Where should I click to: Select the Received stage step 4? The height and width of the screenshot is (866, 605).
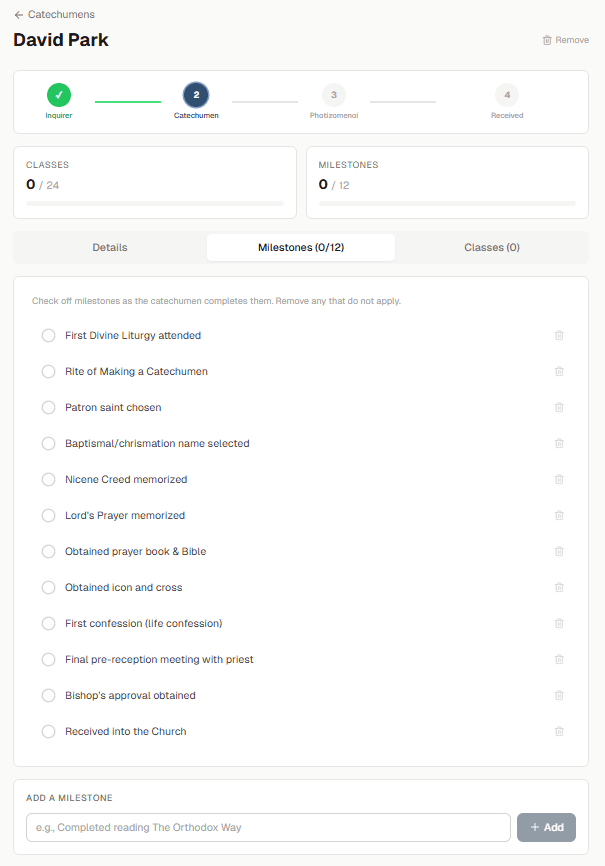tap(507, 95)
